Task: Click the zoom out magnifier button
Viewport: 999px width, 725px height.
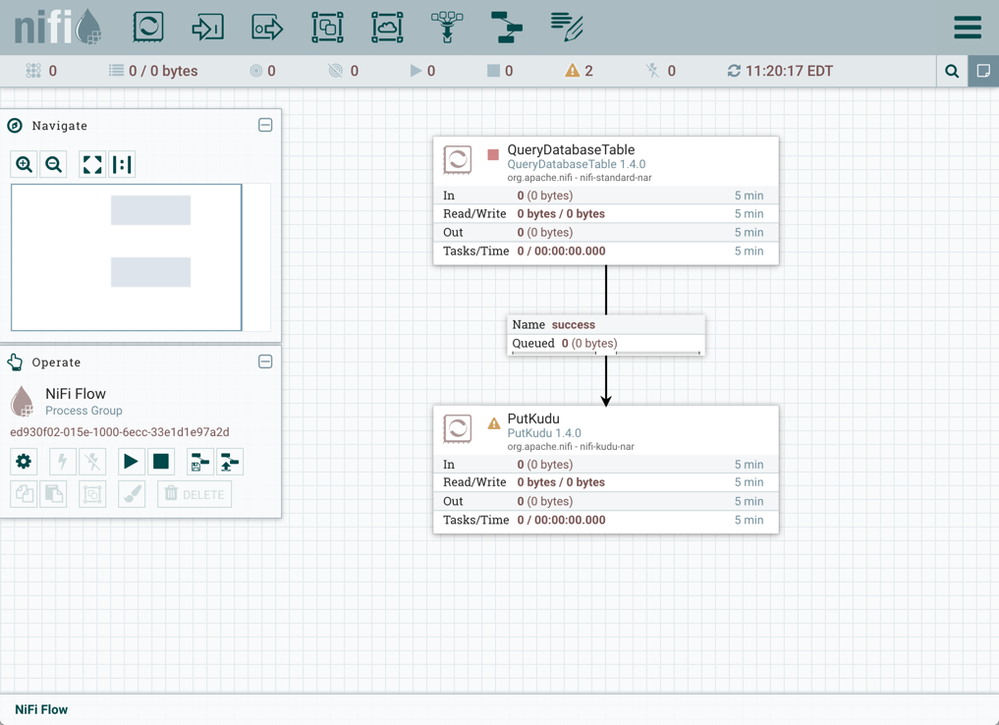Action: pos(54,165)
